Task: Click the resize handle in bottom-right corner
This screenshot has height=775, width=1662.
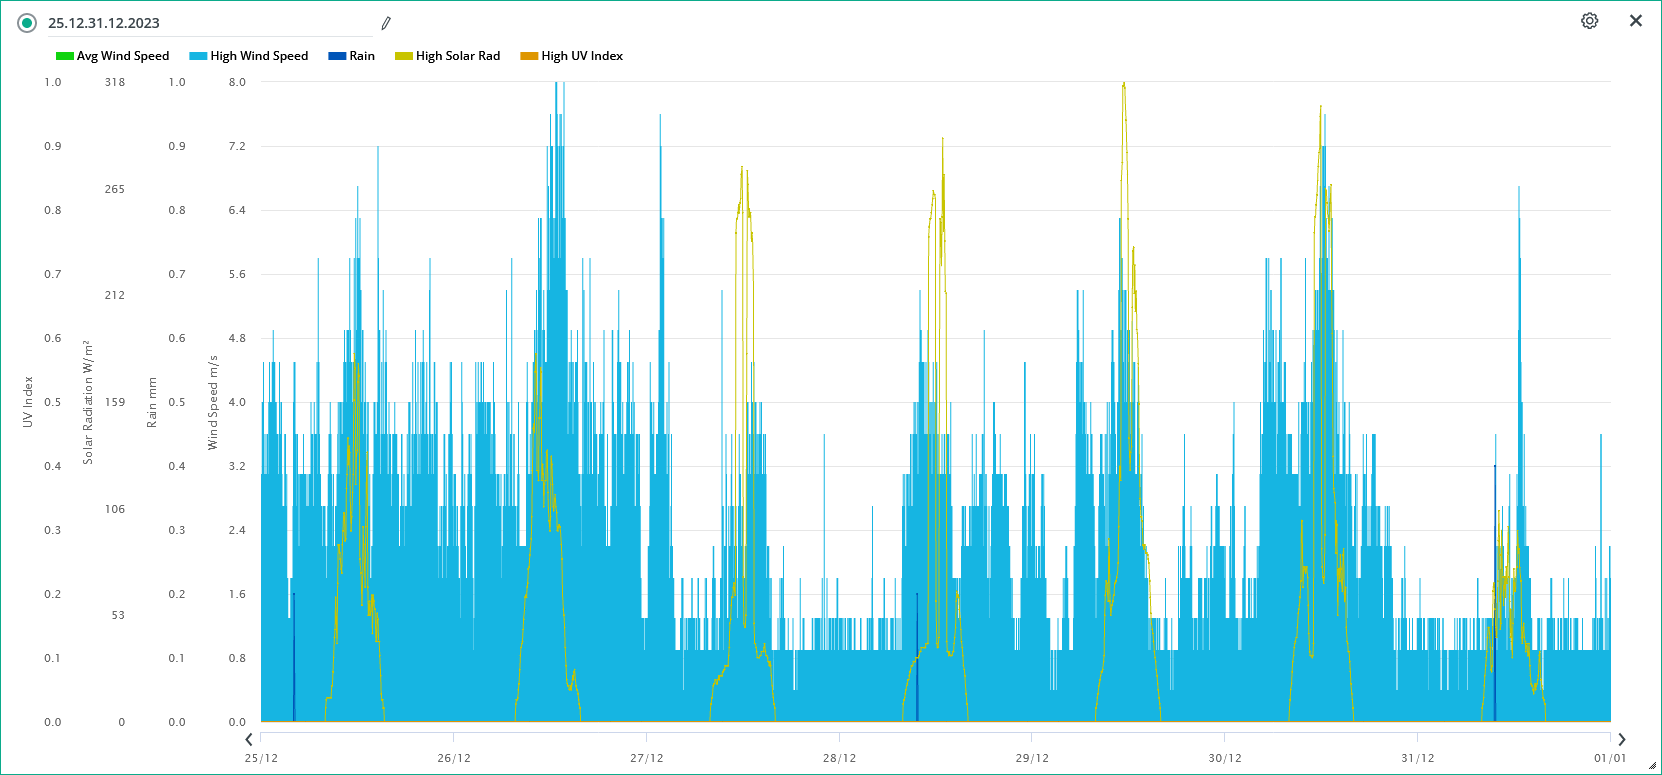Action: (x=1652, y=766)
